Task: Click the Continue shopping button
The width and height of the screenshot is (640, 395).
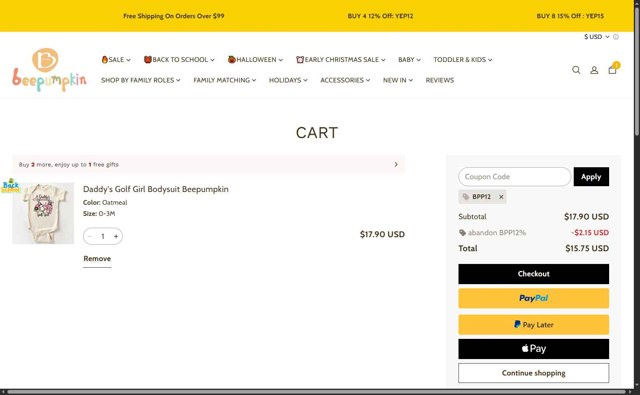Action: click(x=533, y=373)
